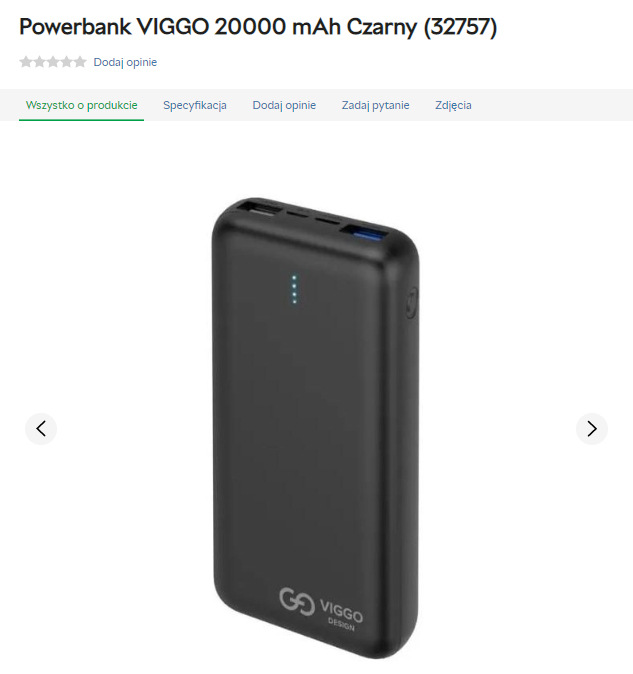Click the side power button in photo
Viewport: 633px width, 674px height.
[411, 303]
